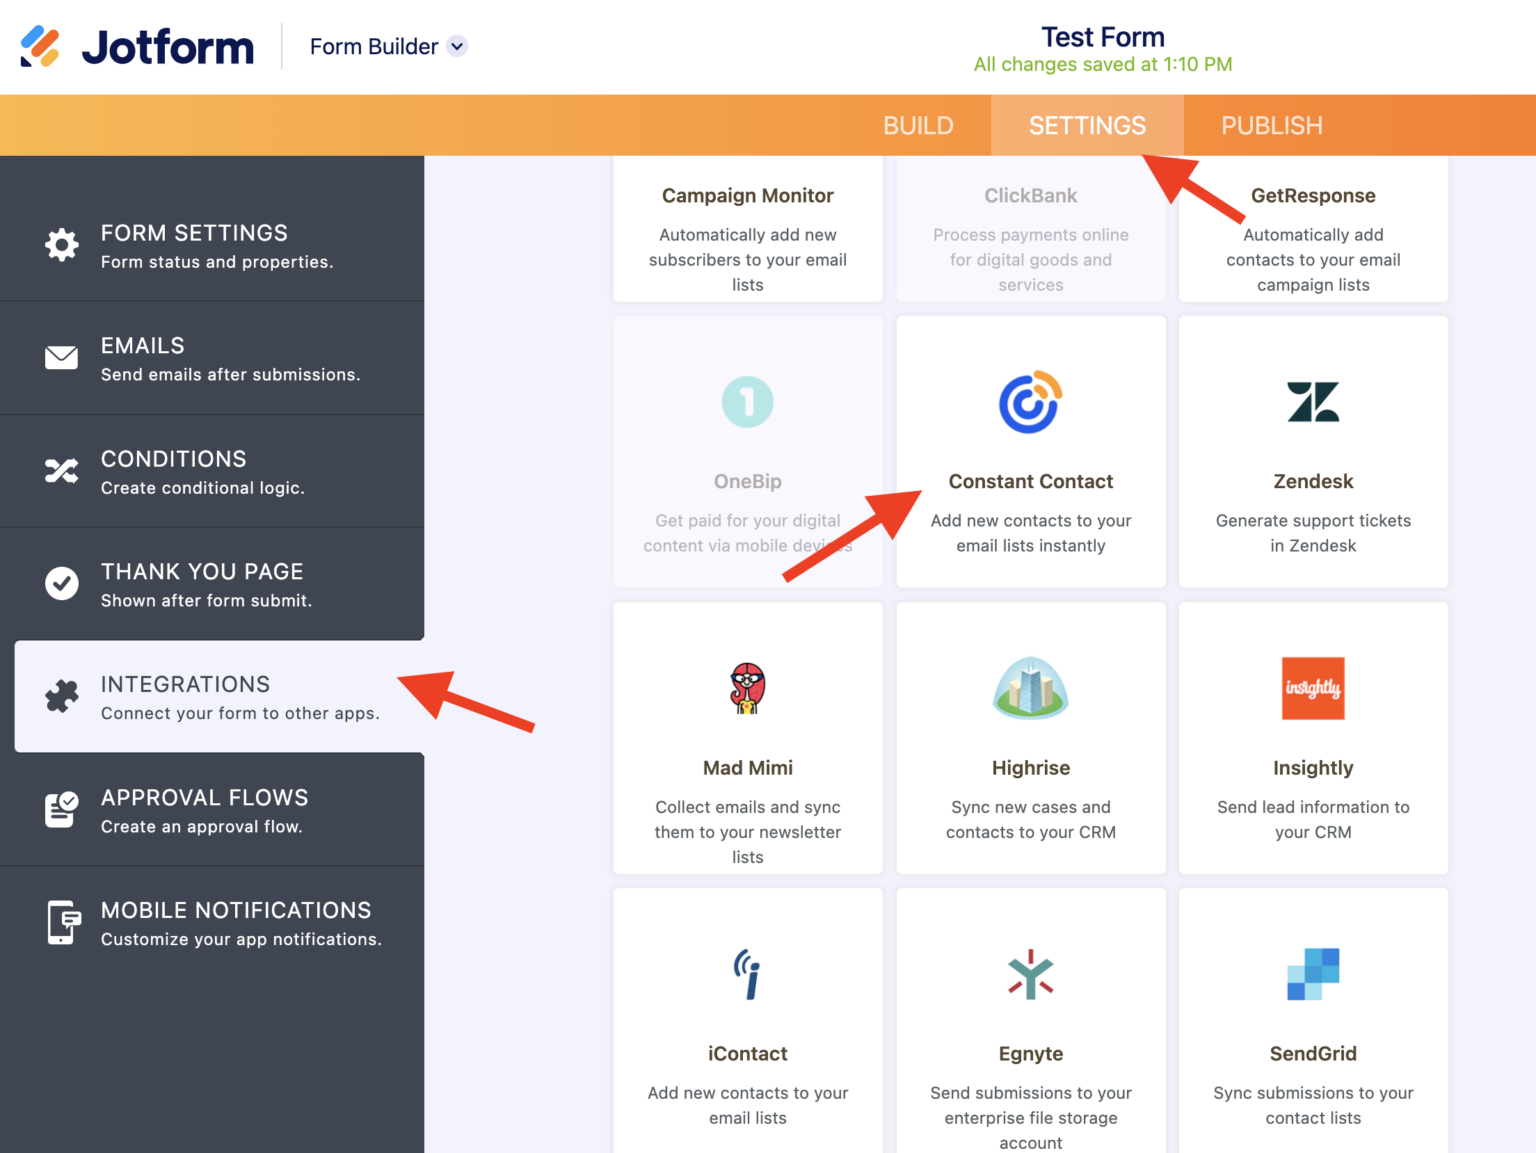Select the Integrations puzzle piece icon

tap(61, 696)
